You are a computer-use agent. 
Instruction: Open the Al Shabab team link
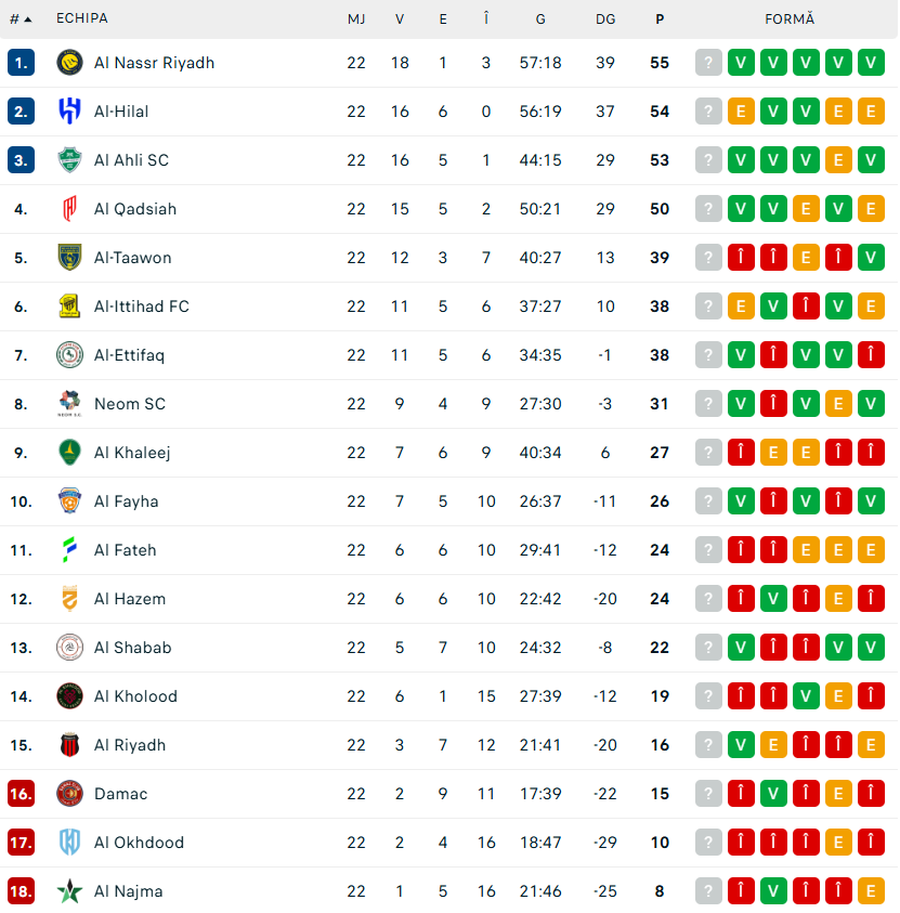(x=133, y=647)
